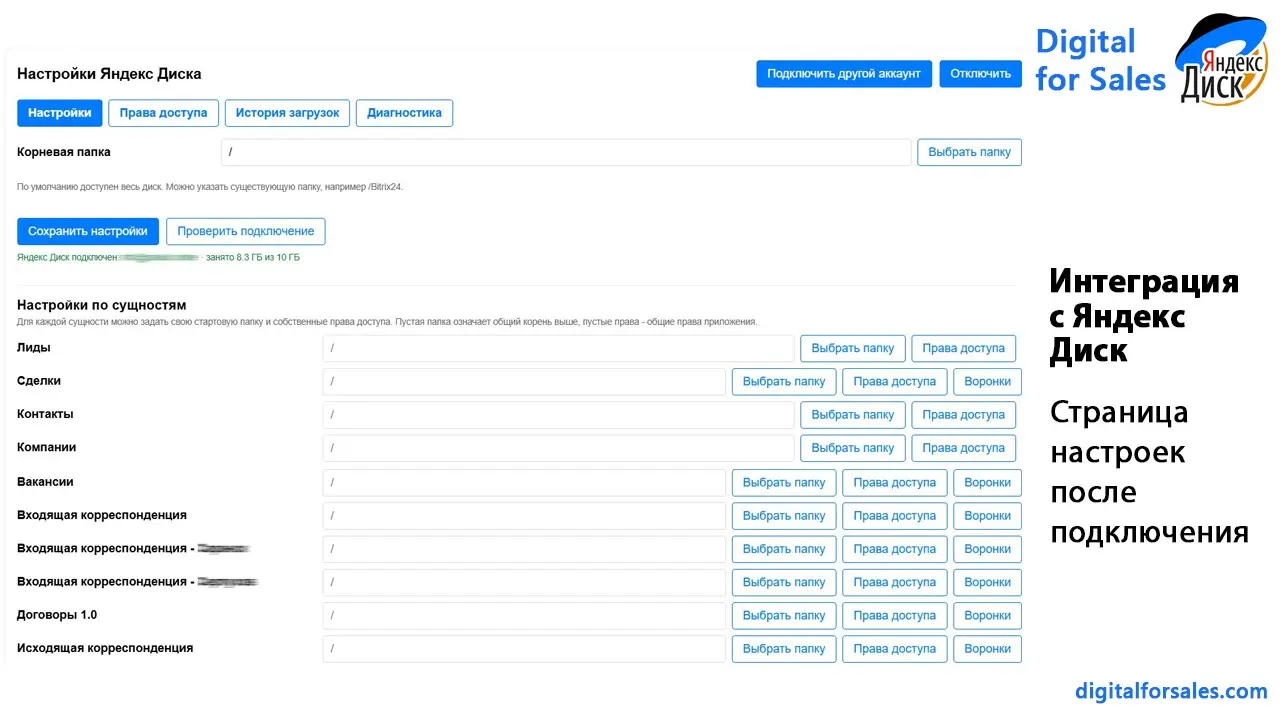Open 'Права доступа' for Вакансии
Image resolution: width=1280 pixels, height=720 pixels.
click(x=895, y=483)
